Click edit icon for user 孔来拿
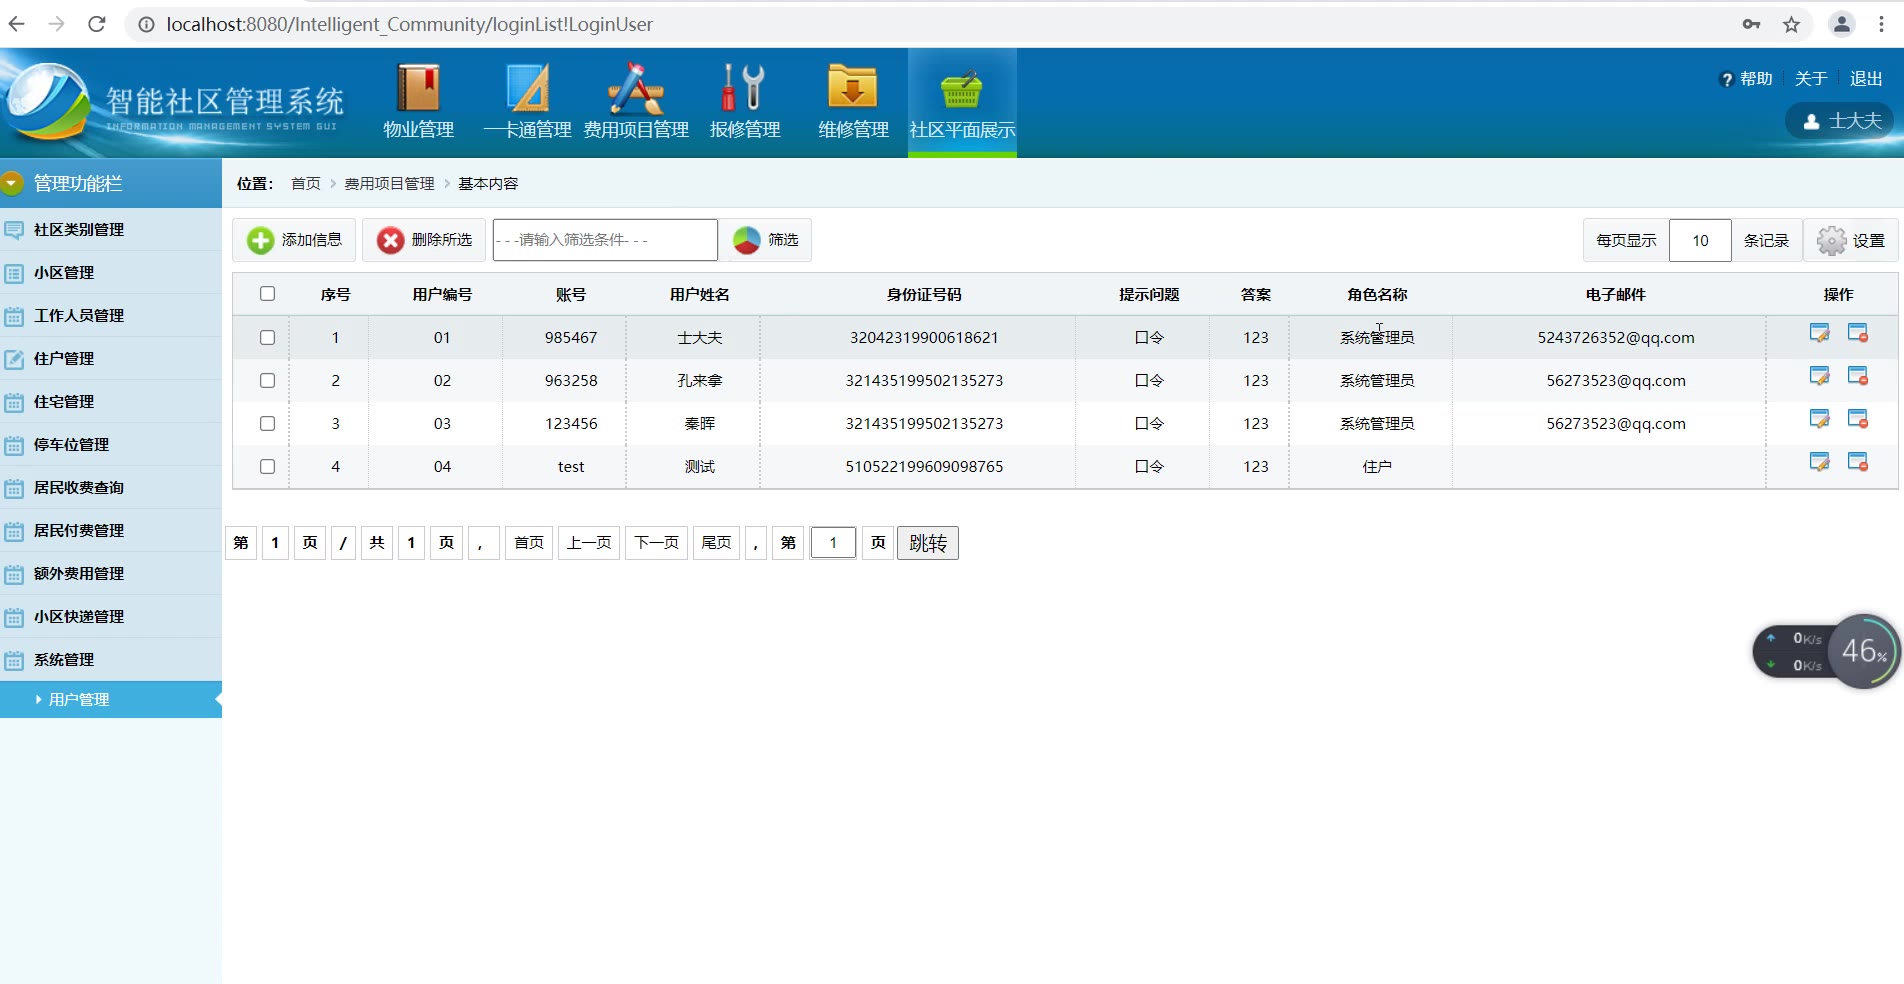 pyautogui.click(x=1820, y=376)
